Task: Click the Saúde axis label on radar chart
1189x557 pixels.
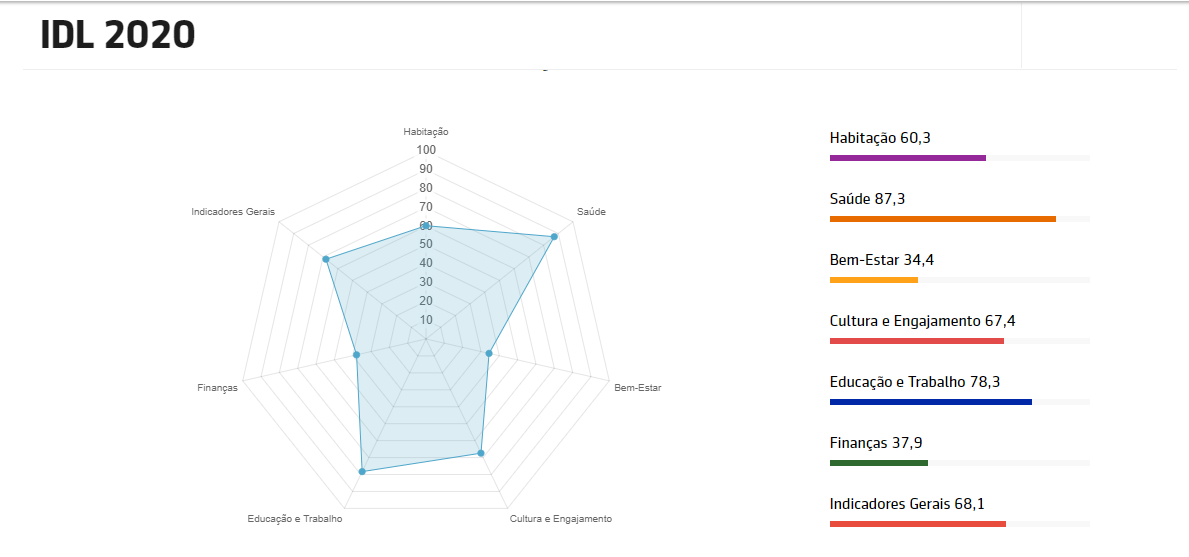Action: pos(591,212)
